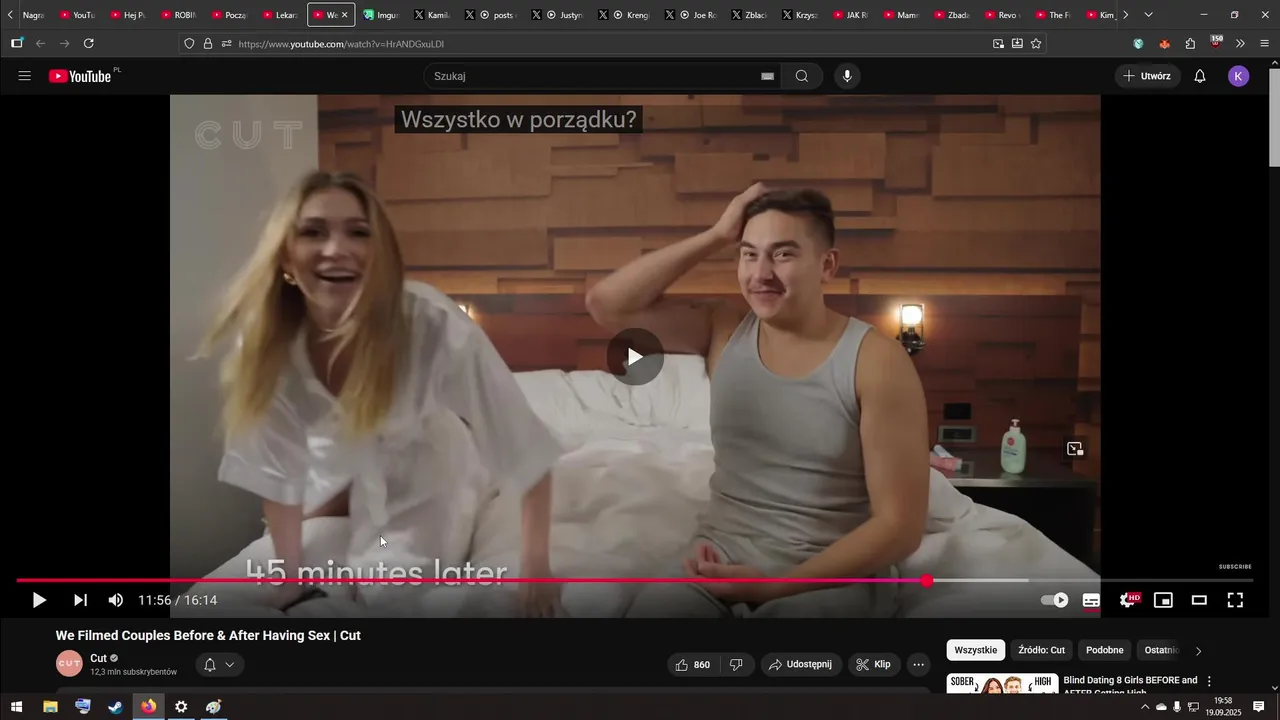Select the Źródło: Cut filter chip

tap(1041, 650)
